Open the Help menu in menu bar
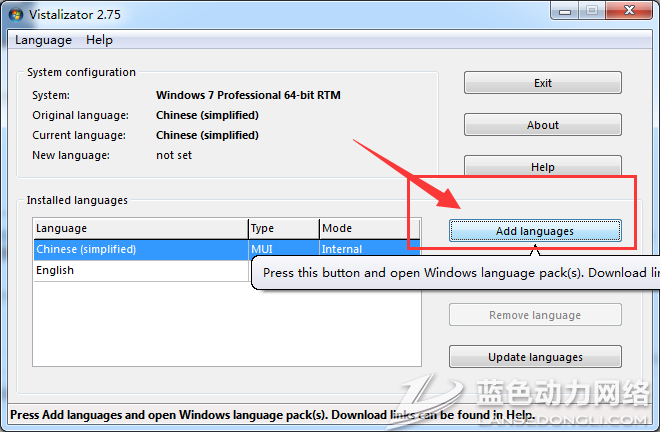The height and width of the screenshot is (432, 660). tap(99, 40)
